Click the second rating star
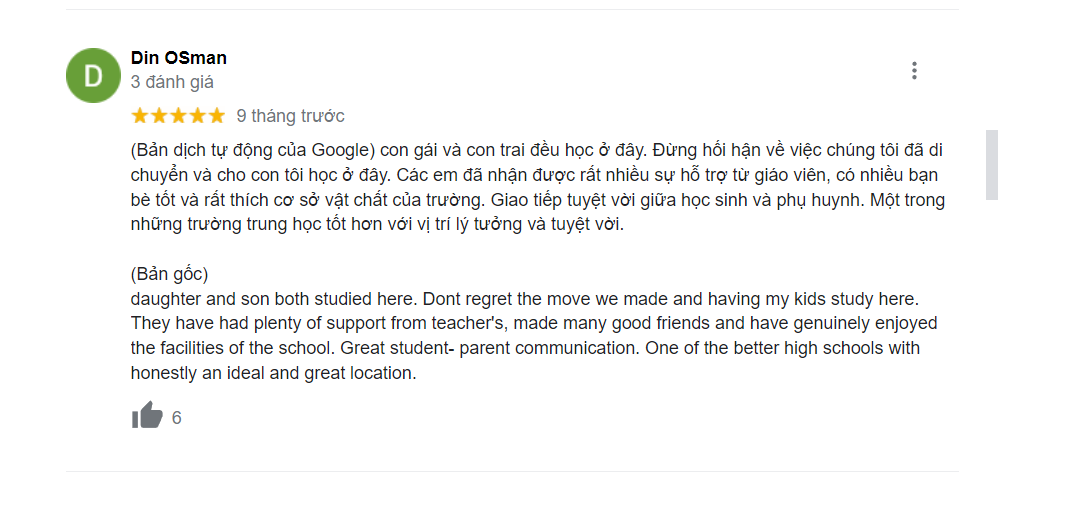The image size is (1067, 514). [x=159, y=116]
